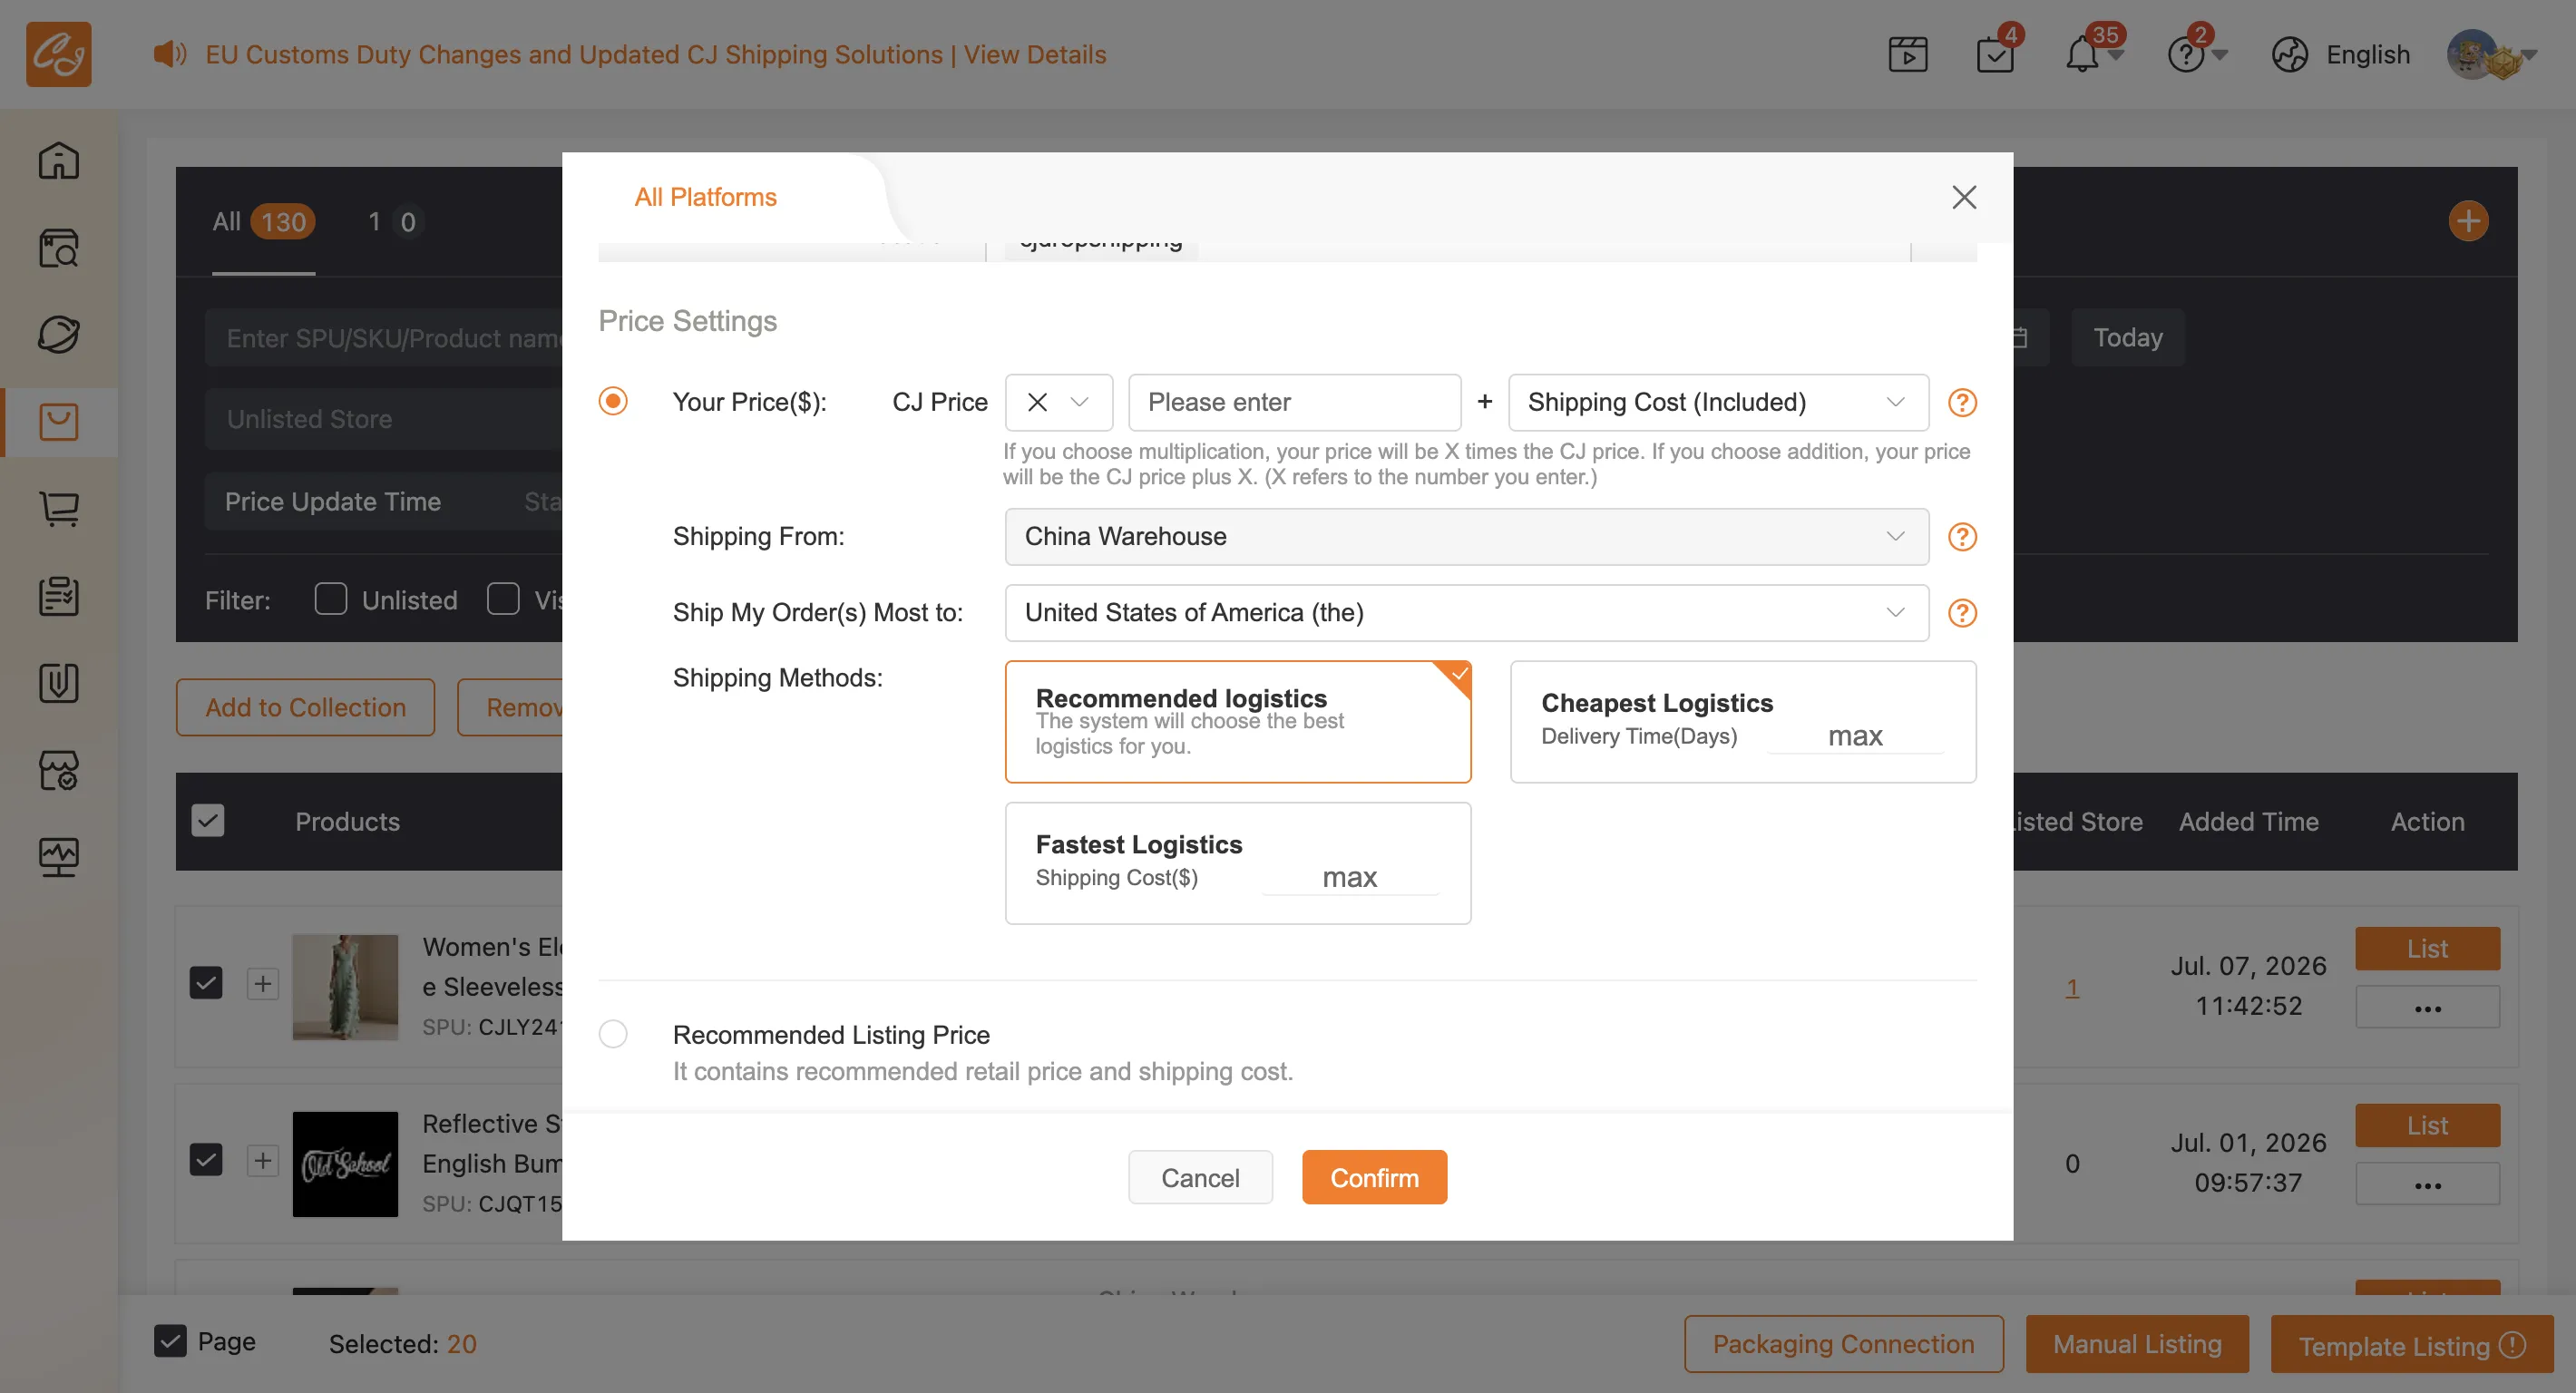Screen dimensions: 2576x1393
Task: Uncheck the Women's dress product checkbox
Action: coord(206,983)
